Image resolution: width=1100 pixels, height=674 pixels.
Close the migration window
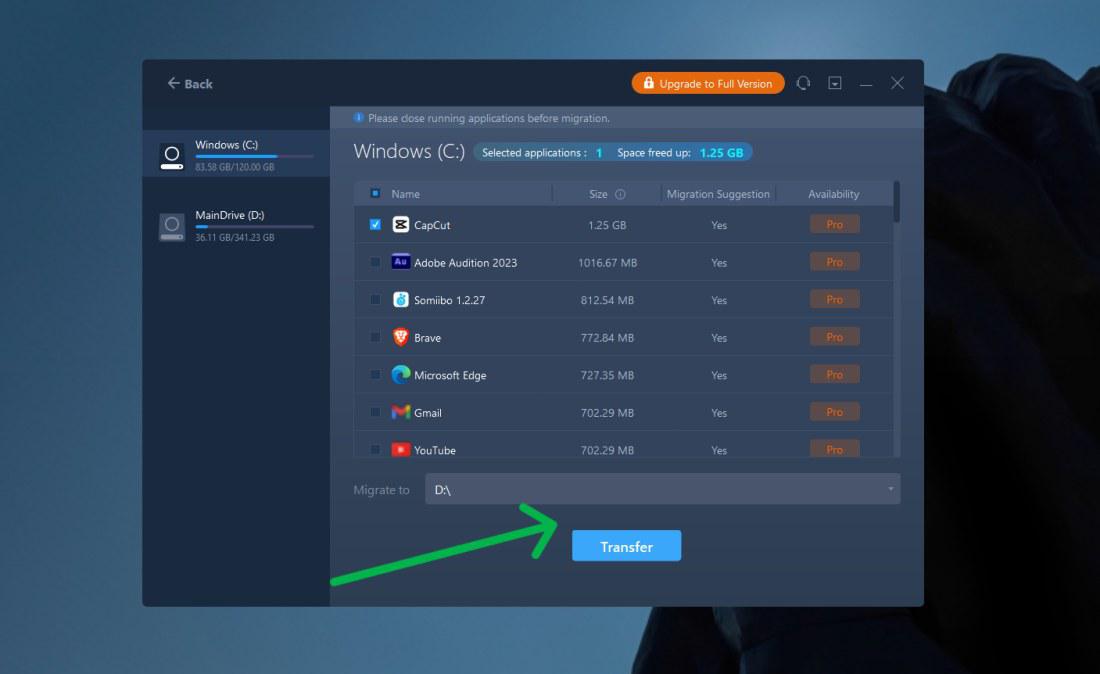pos(897,83)
